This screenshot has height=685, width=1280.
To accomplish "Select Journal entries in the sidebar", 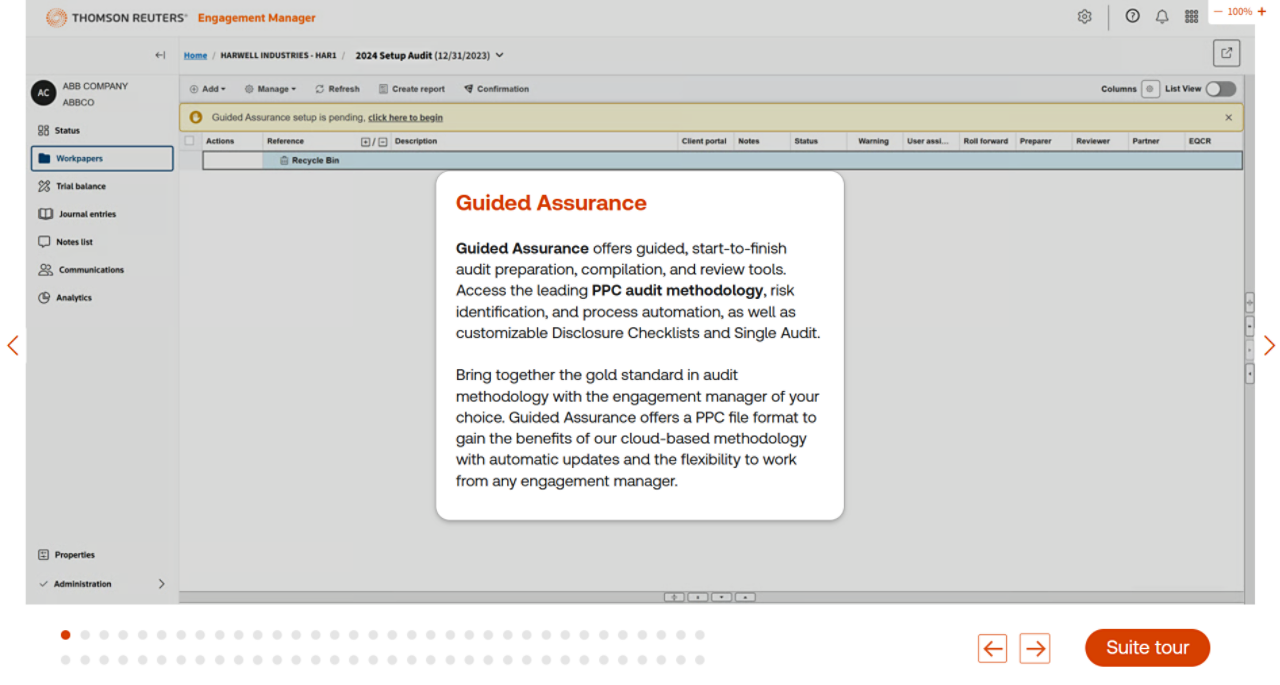I will pyautogui.click(x=86, y=214).
